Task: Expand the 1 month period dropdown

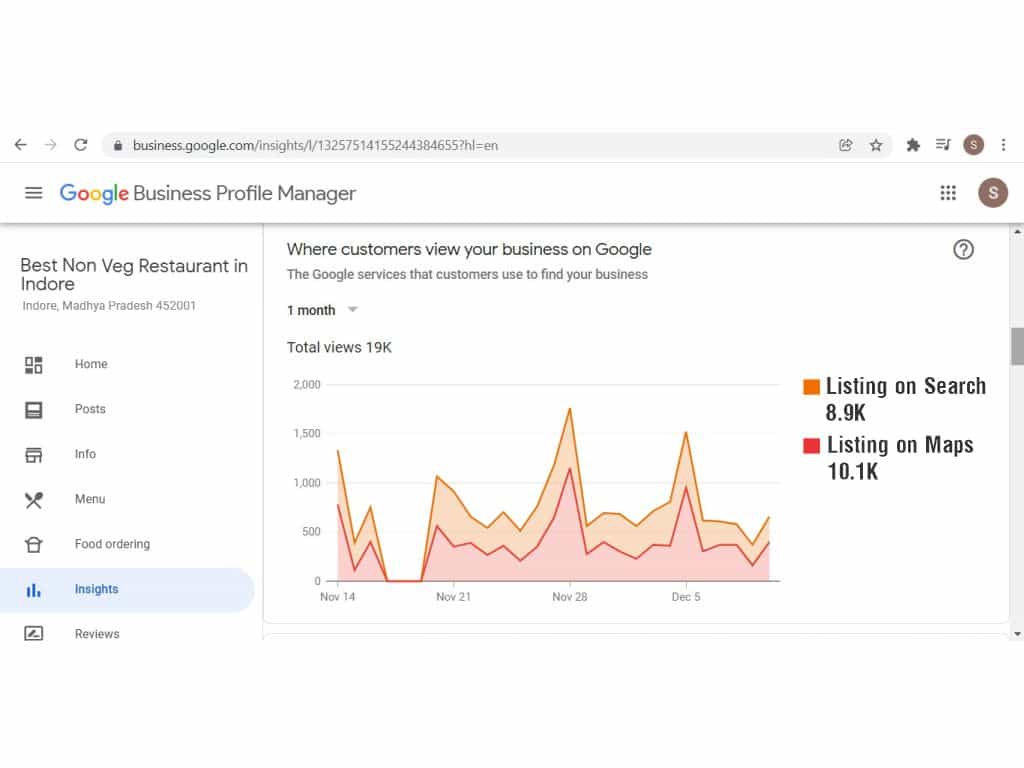Action: click(322, 310)
